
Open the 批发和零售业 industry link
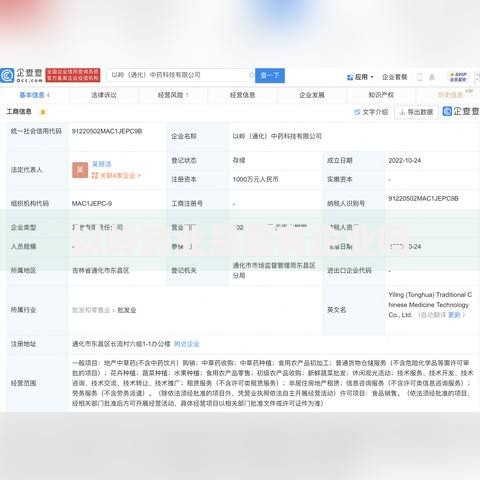pyautogui.click(x=91, y=310)
